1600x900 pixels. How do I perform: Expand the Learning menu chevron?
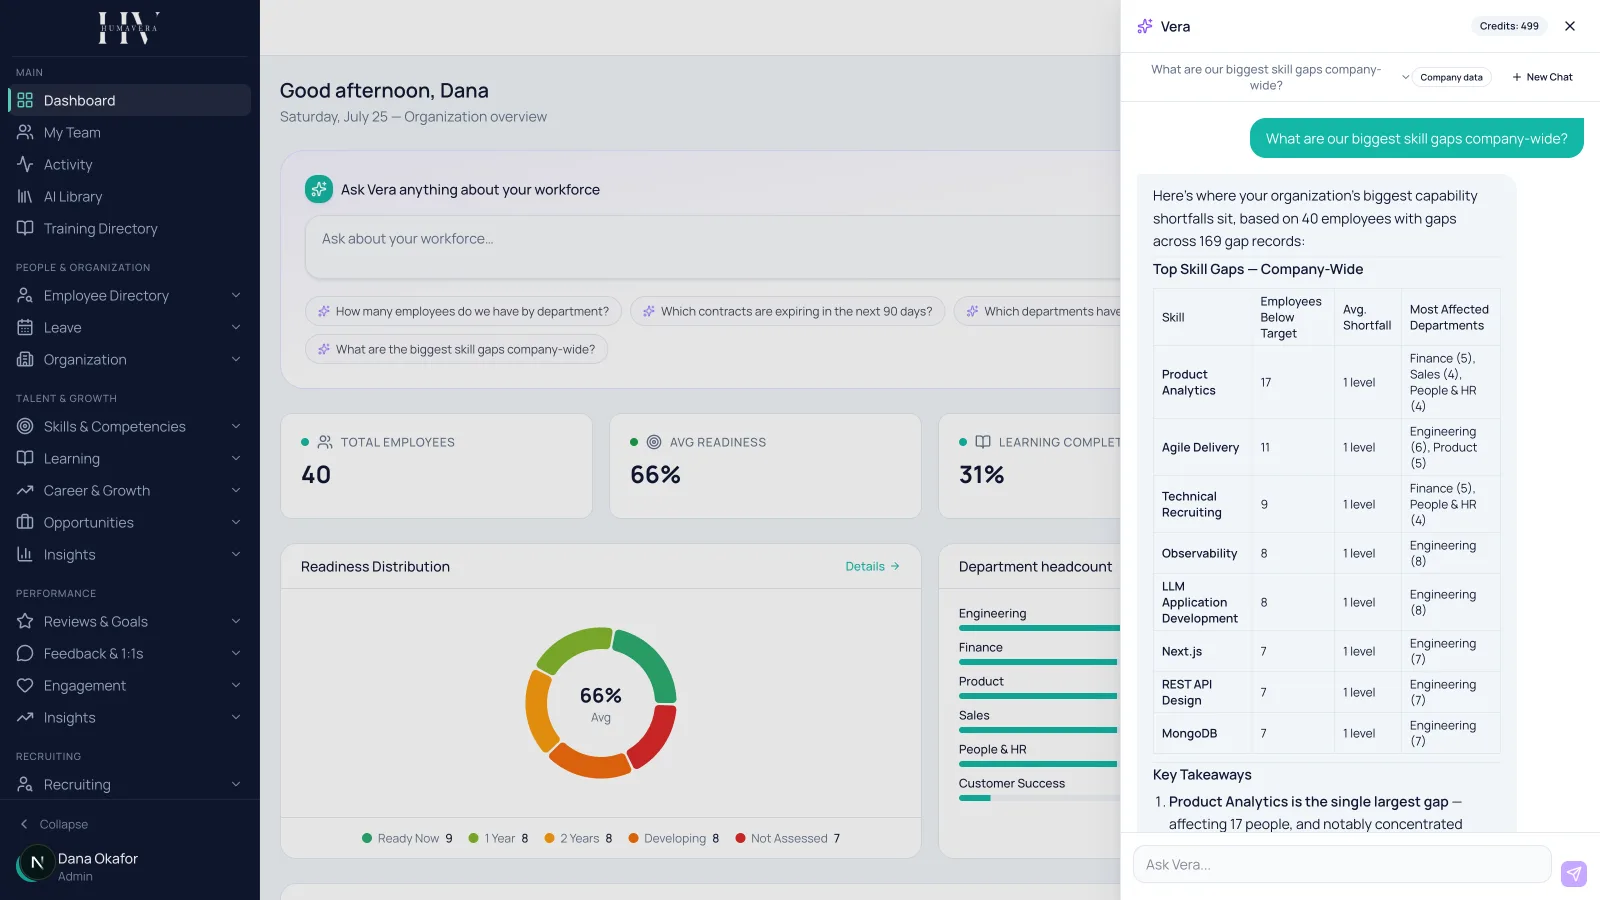(x=236, y=458)
